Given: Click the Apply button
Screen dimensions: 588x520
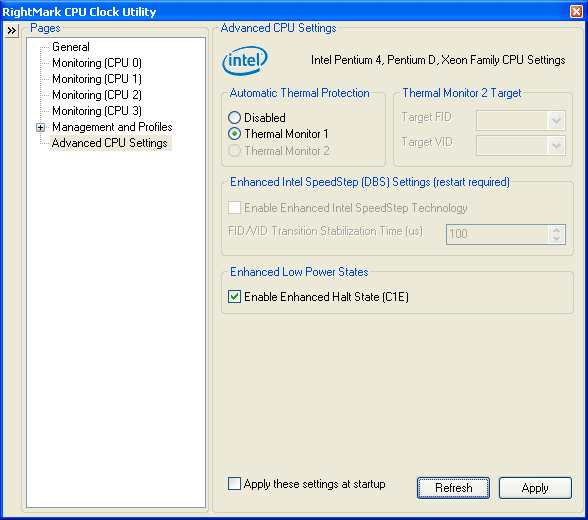Looking at the screenshot, I should [x=535, y=488].
